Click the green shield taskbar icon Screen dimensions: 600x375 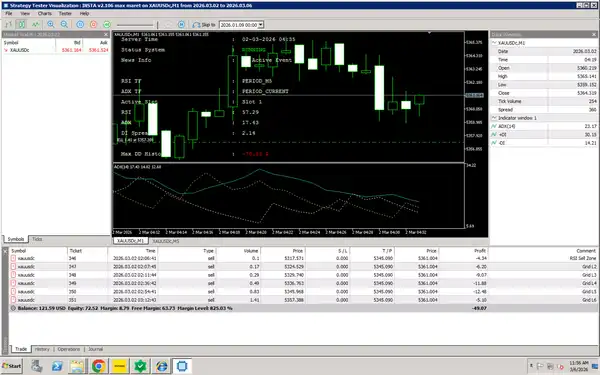[x=140, y=366]
